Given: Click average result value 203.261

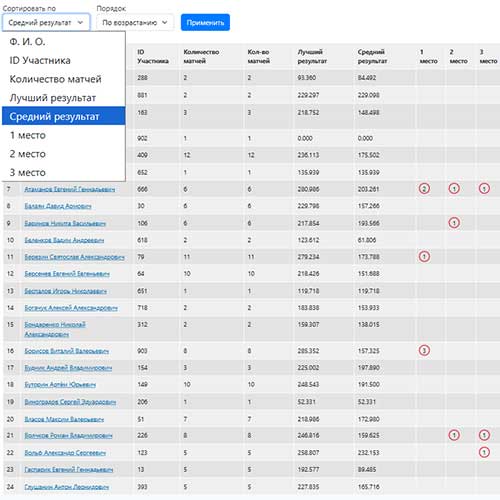Looking at the screenshot, I should tap(368, 189).
